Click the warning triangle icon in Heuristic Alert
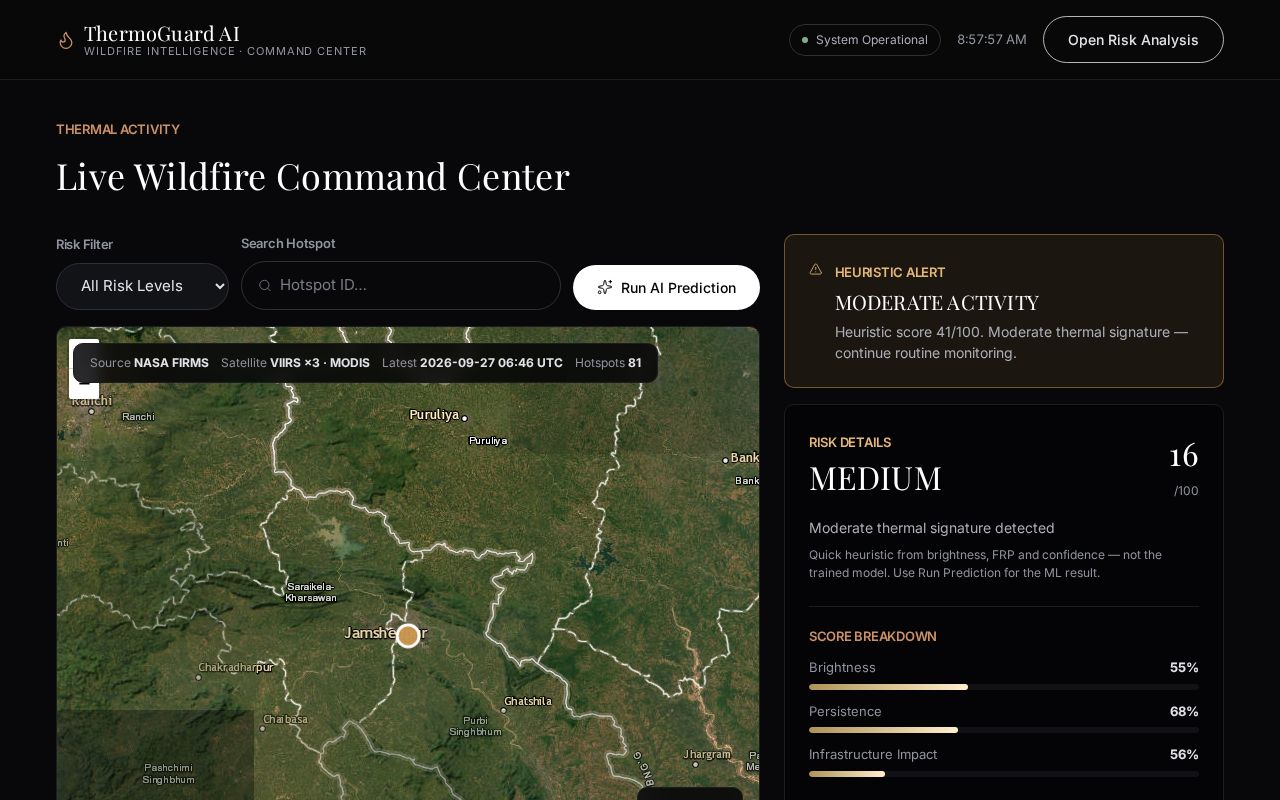Image resolution: width=1280 pixels, height=800 pixels. (x=816, y=270)
